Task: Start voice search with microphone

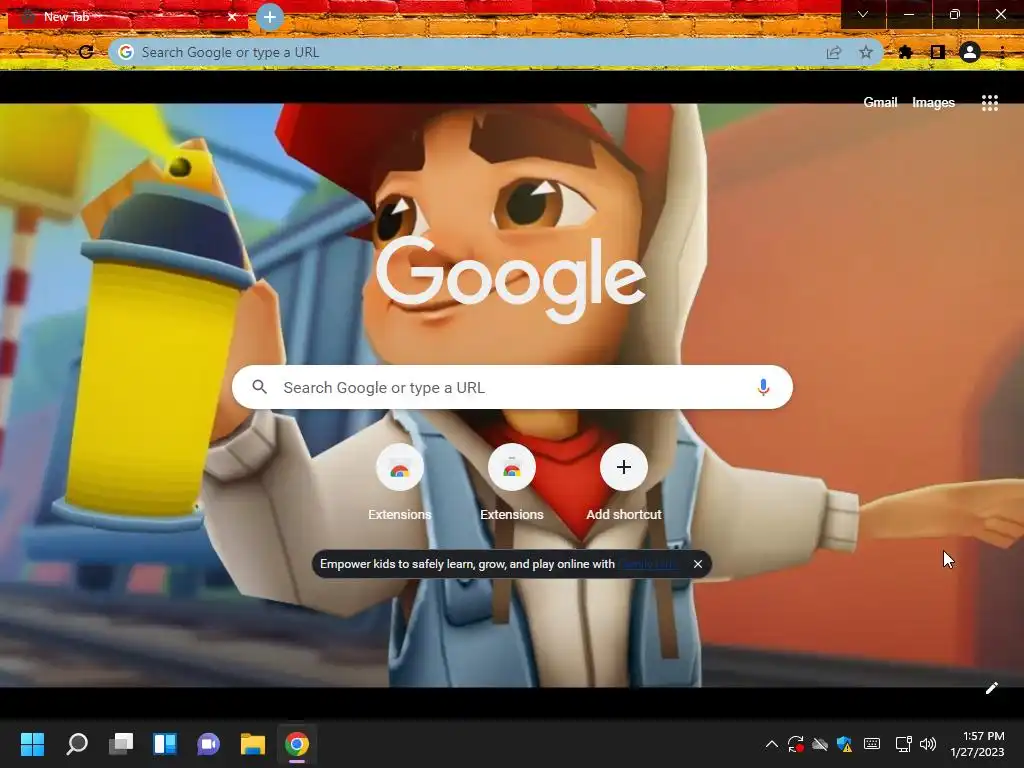Action: point(763,387)
